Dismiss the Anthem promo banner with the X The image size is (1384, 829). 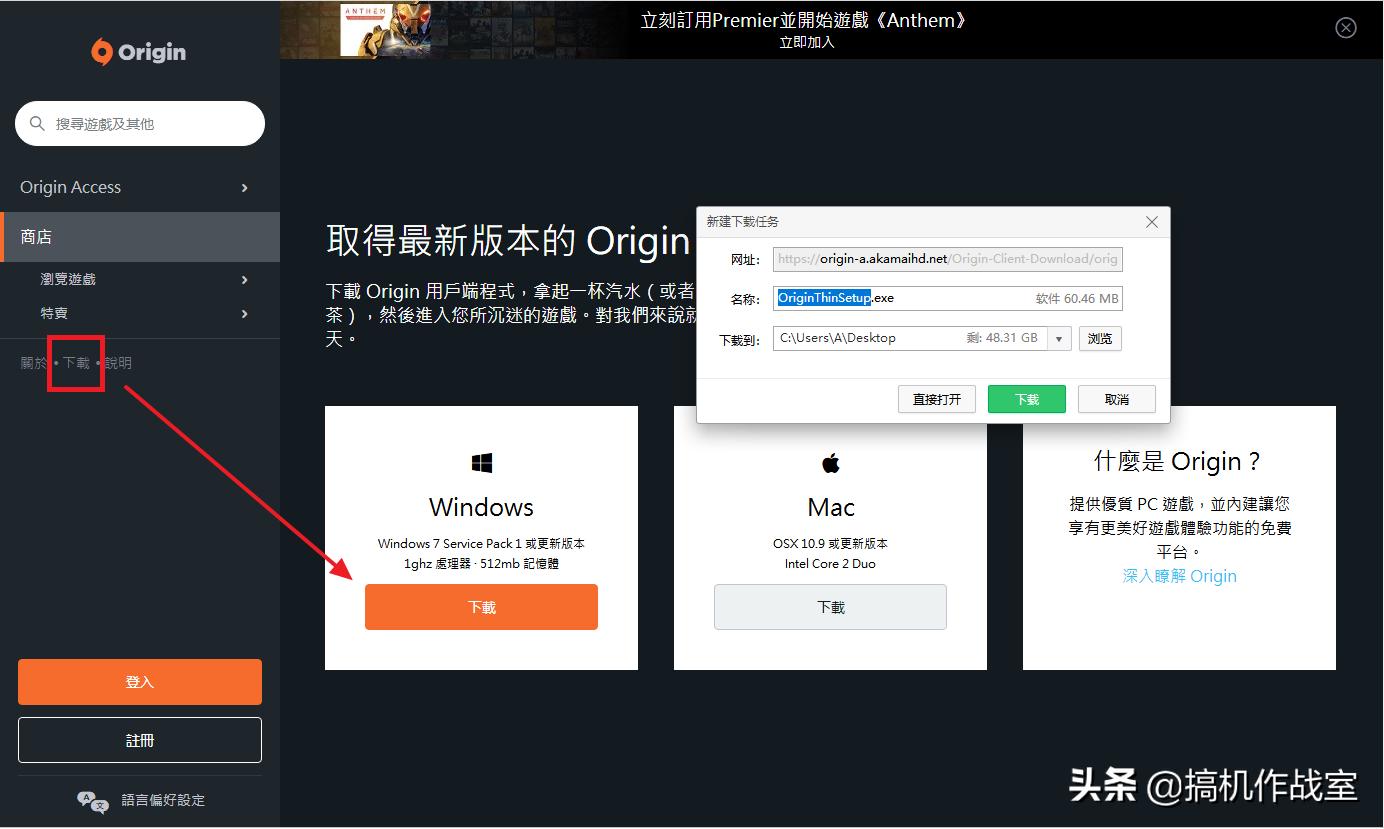click(1345, 27)
